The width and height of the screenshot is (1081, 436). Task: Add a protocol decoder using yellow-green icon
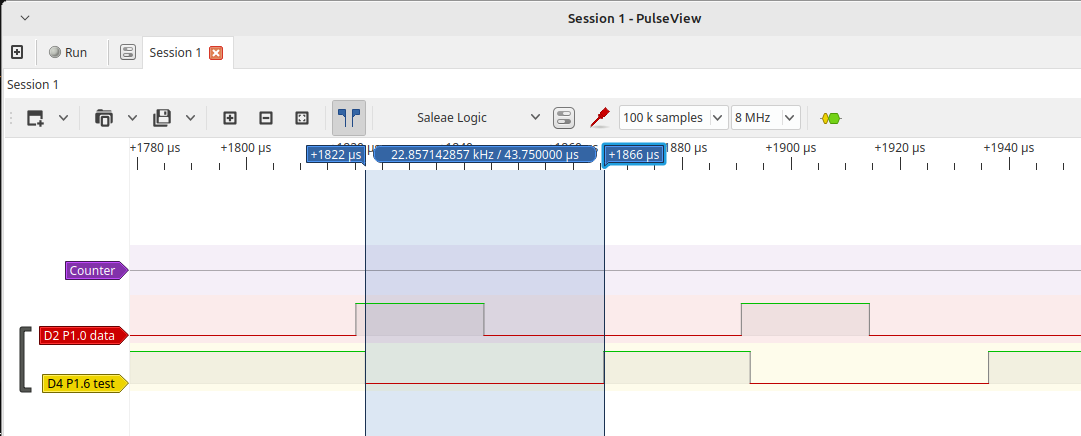coord(830,118)
